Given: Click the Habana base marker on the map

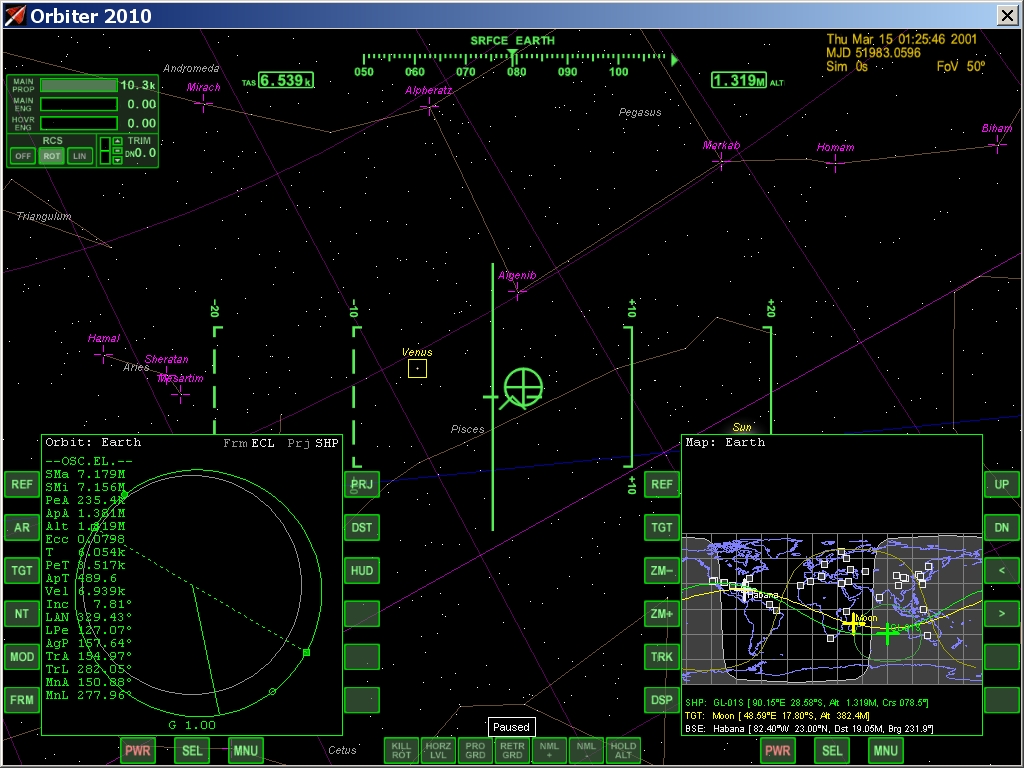Looking at the screenshot, I should [x=744, y=592].
